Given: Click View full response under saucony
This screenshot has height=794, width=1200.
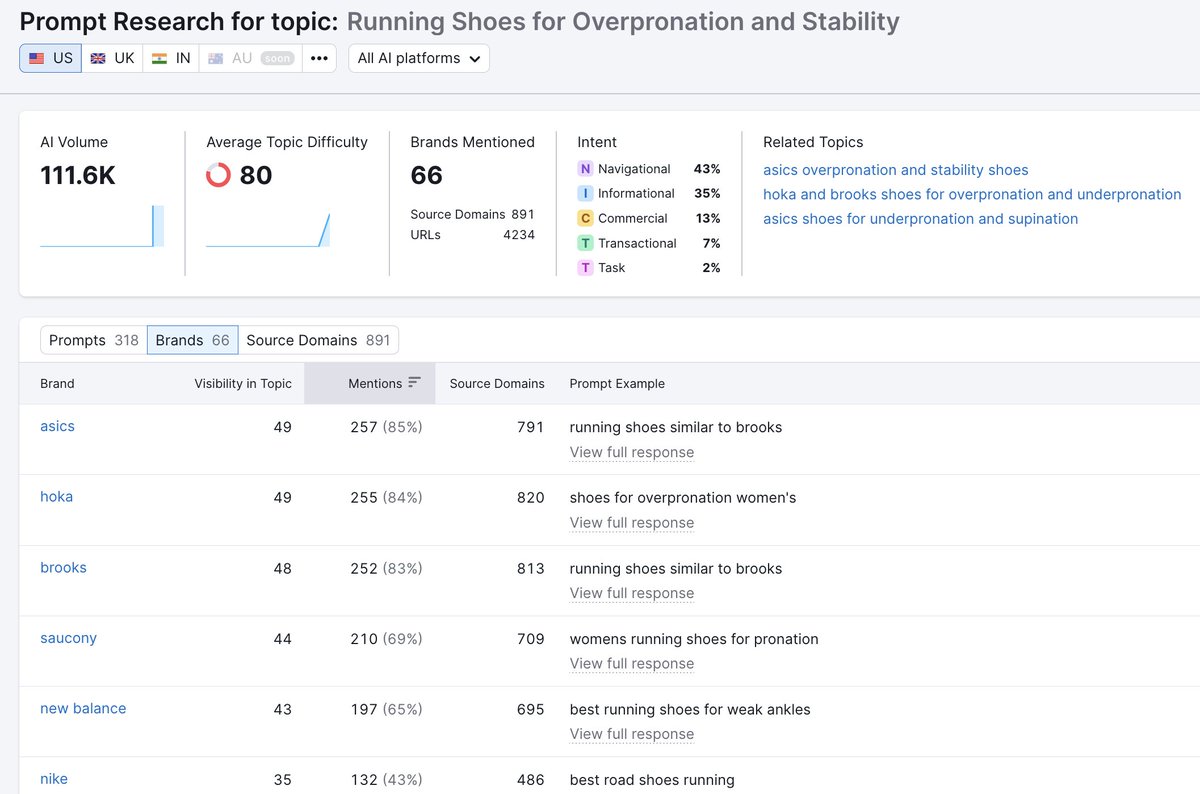Looking at the screenshot, I should [x=631, y=663].
